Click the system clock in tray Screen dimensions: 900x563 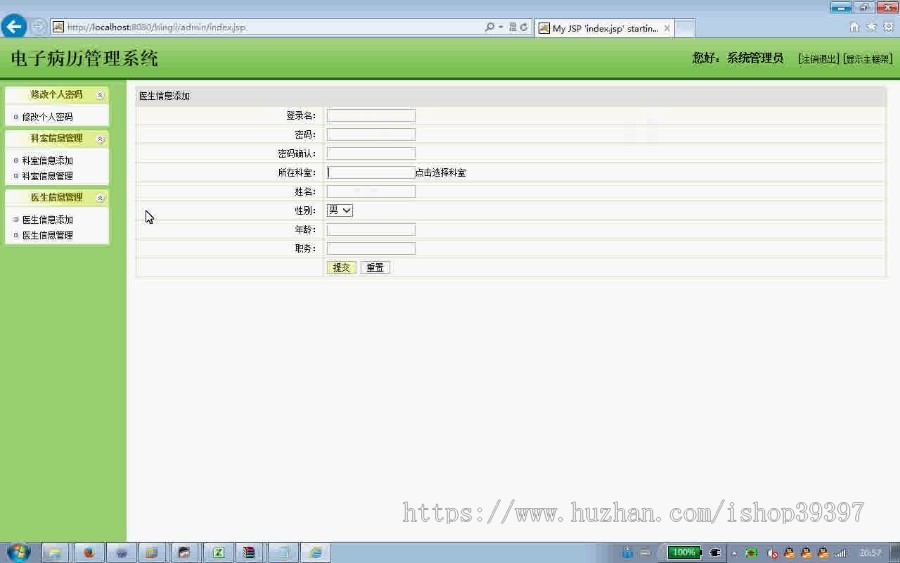[x=870, y=553]
